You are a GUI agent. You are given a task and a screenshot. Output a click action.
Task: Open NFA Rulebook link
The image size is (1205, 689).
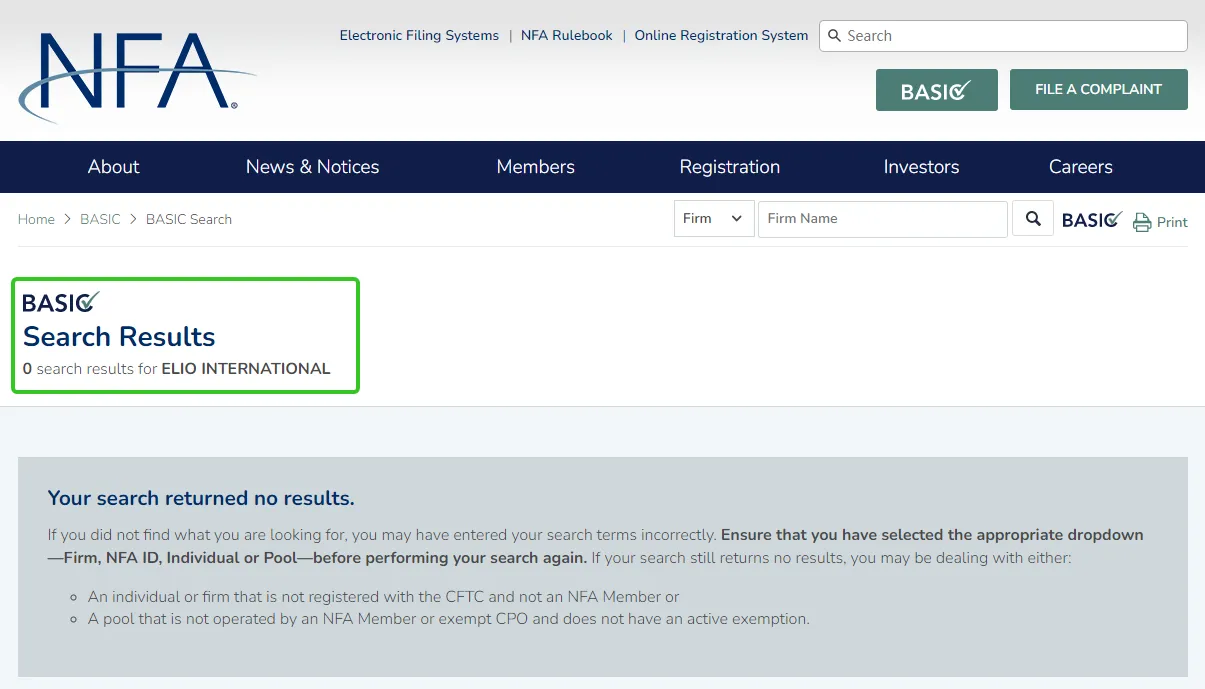tap(567, 35)
